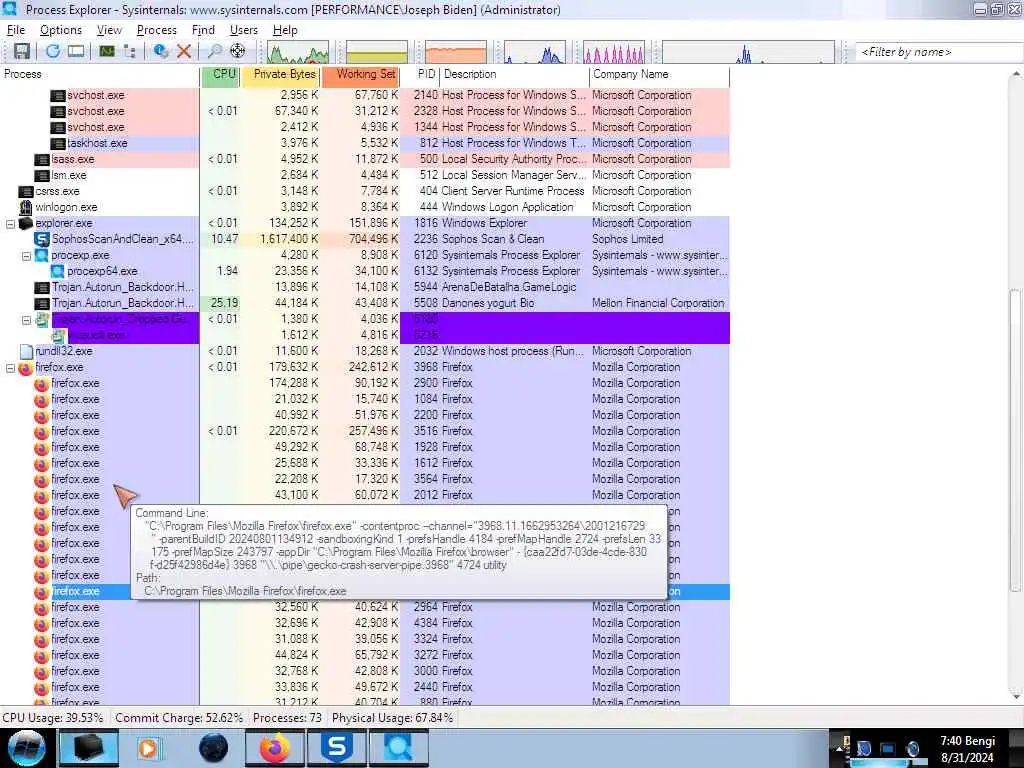Open the Users menu
The height and width of the screenshot is (768, 1024).
coord(244,30)
